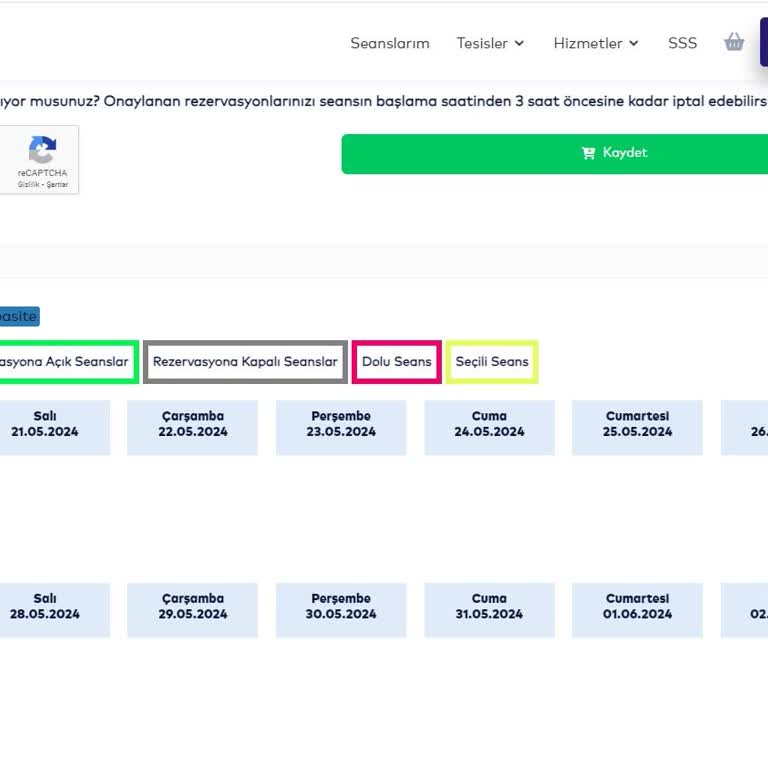This screenshot has height=768, width=768.
Task: Click the cart icon in Kaydet button
Action: (588, 153)
